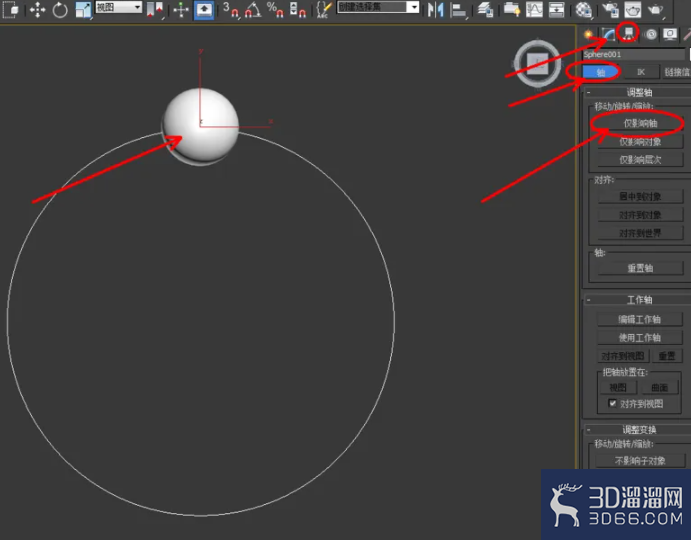Collapse the 调整轴 rollout

coord(637,92)
